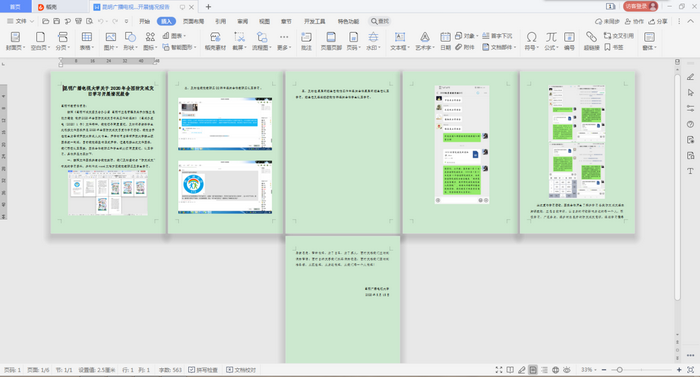
Task: Toggle outline view in status bar
Action: coord(544,370)
